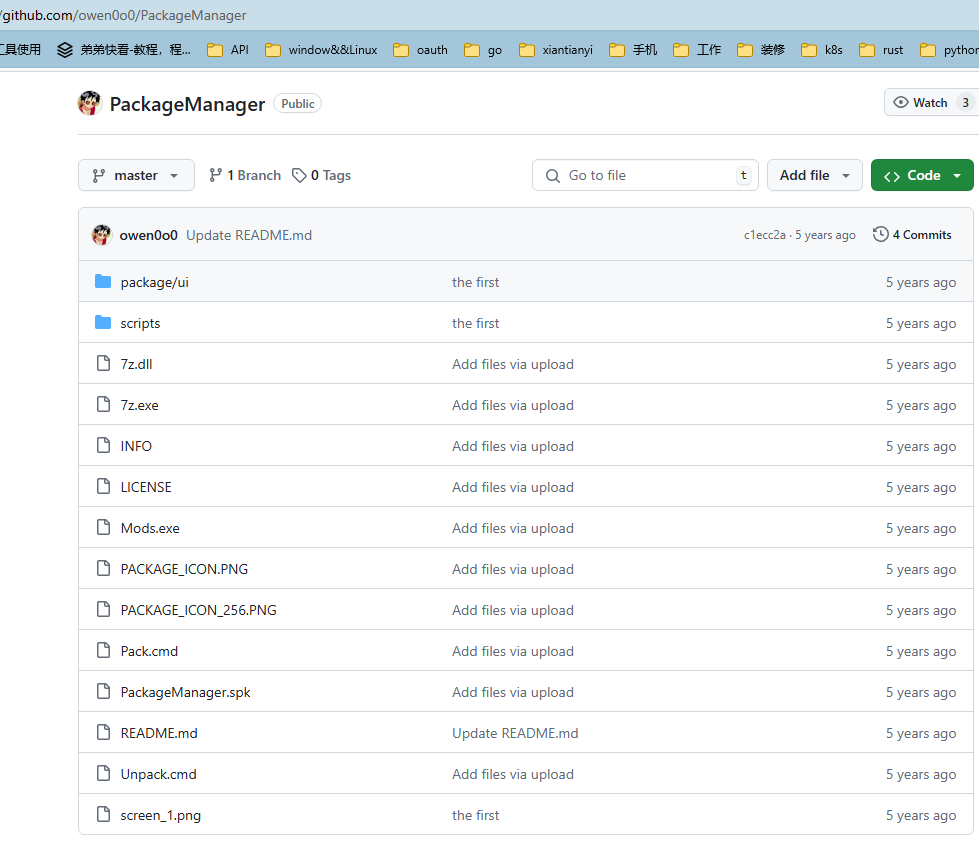Click the file icon next to screen_1.png
979x849 pixels.
(103, 815)
